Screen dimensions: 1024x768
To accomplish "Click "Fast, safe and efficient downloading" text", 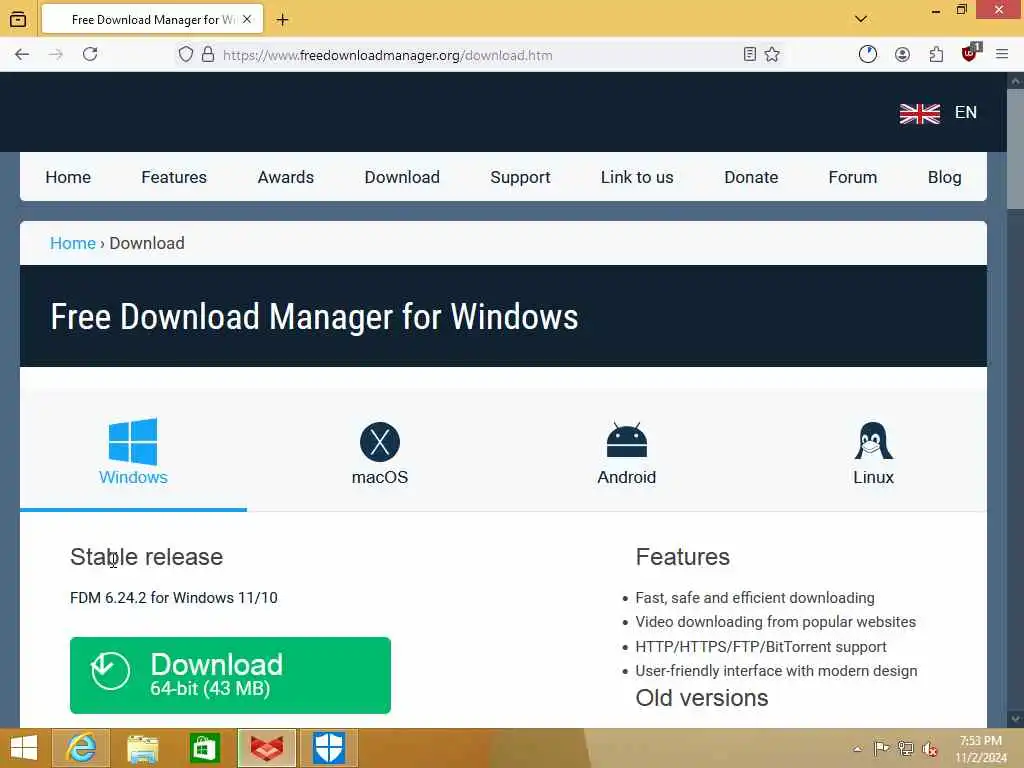I will (755, 598).
